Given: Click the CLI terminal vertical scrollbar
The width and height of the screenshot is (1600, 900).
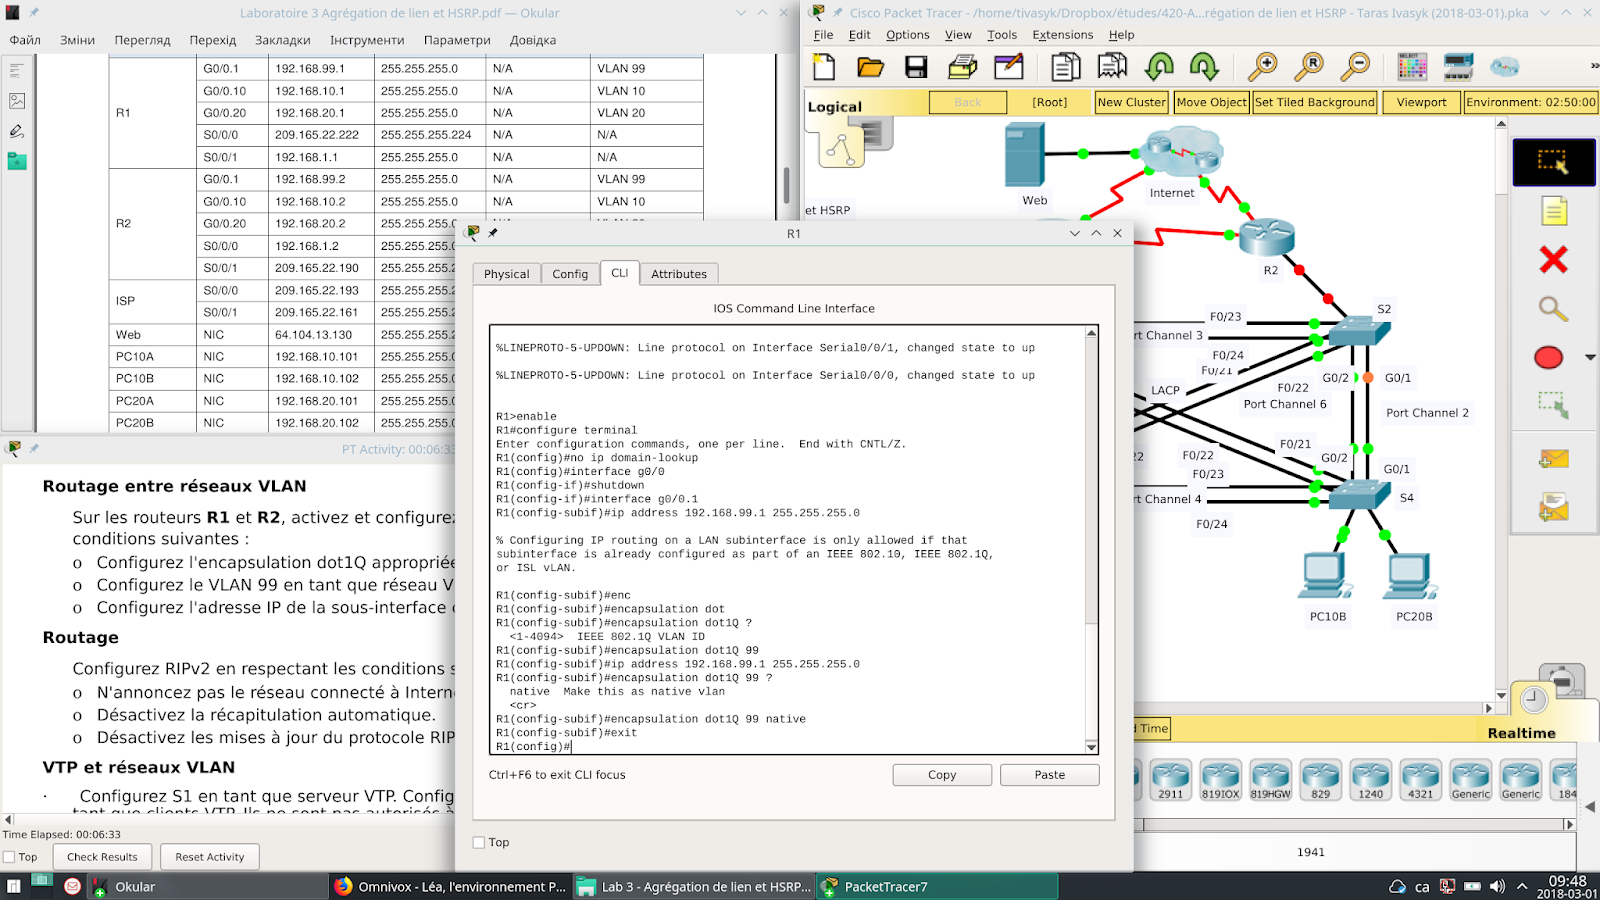Looking at the screenshot, I should (1091, 539).
